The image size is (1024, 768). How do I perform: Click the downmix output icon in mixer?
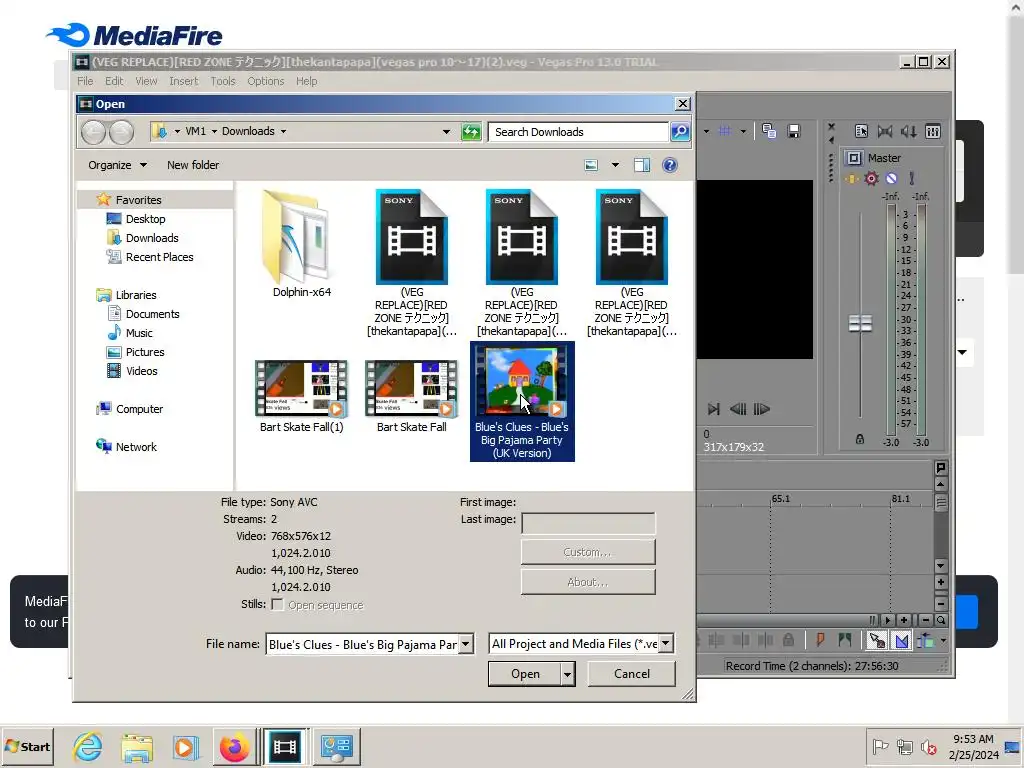point(885,131)
